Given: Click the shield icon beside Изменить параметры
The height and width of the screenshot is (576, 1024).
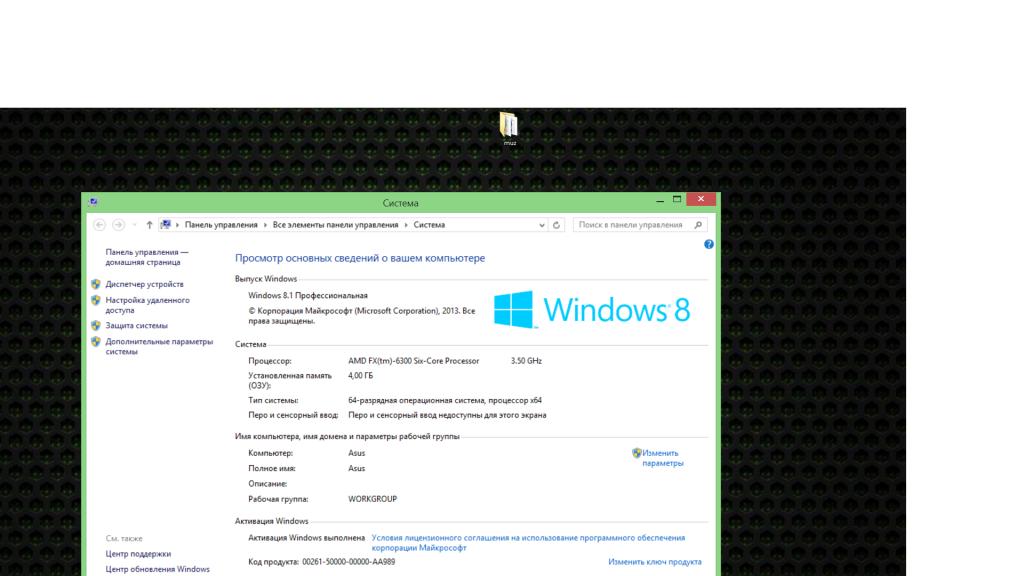Looking at the screenshot, I should click(x=637, y=453).
